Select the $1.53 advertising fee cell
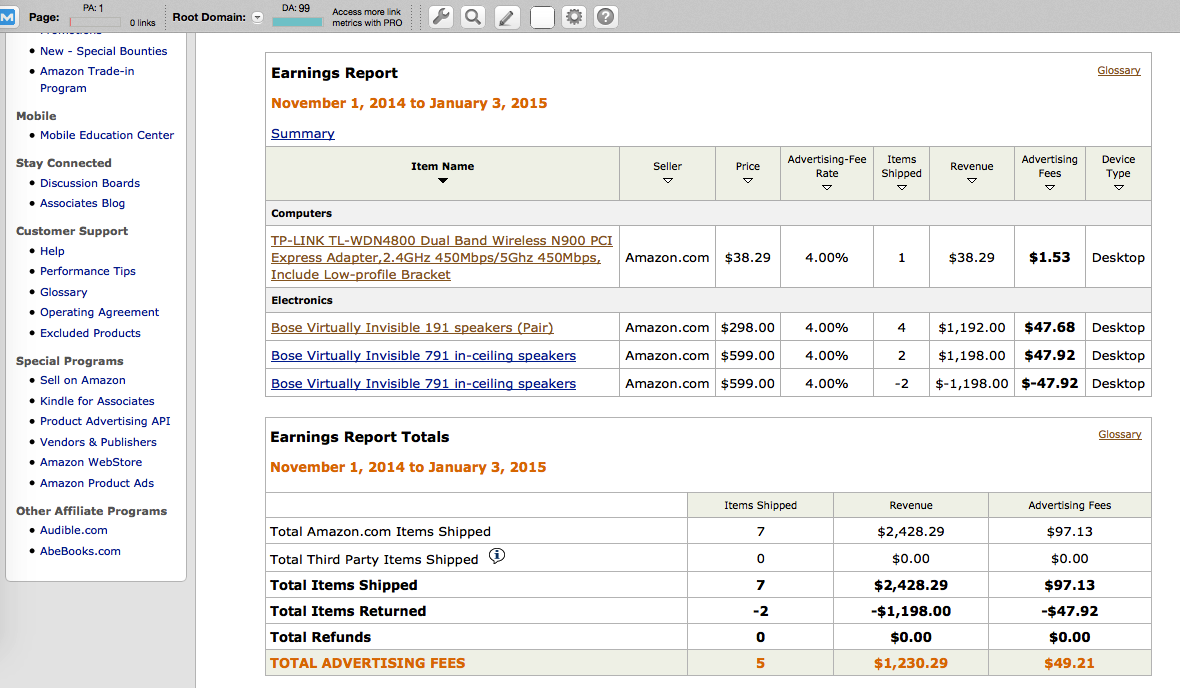The image size is (1180, 688). (1050, 257)
